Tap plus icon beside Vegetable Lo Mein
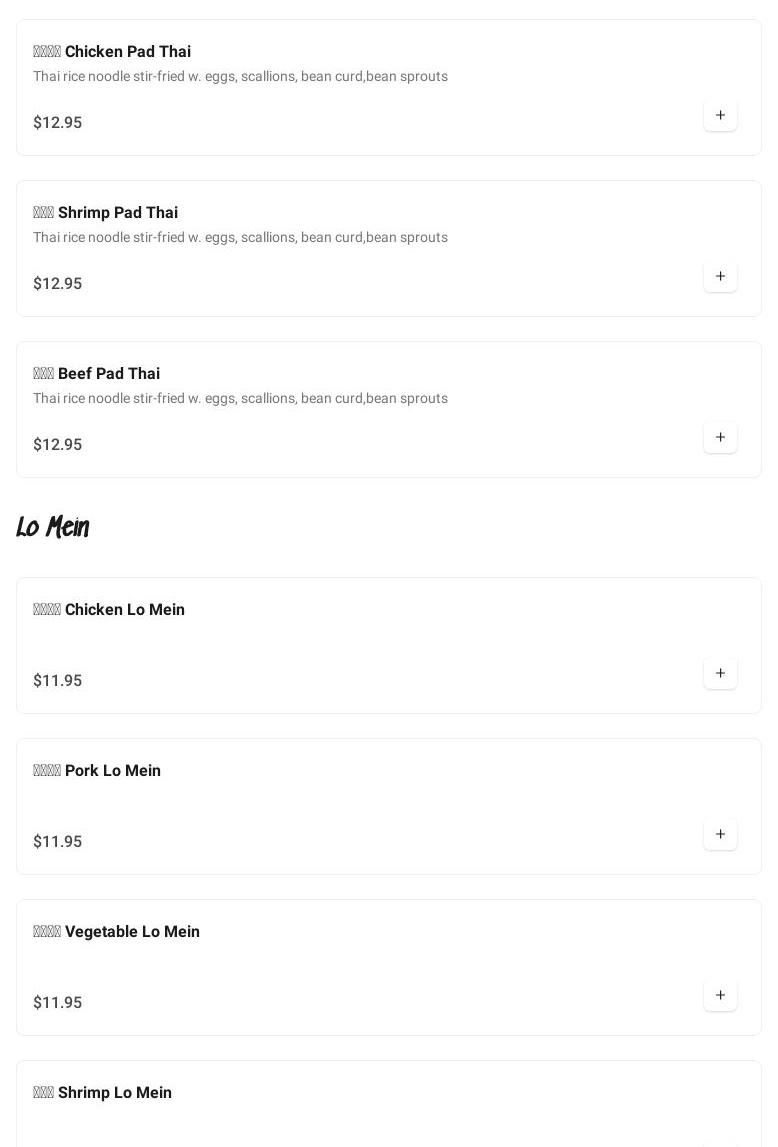 pyautogui.click(x=720, y=995)
